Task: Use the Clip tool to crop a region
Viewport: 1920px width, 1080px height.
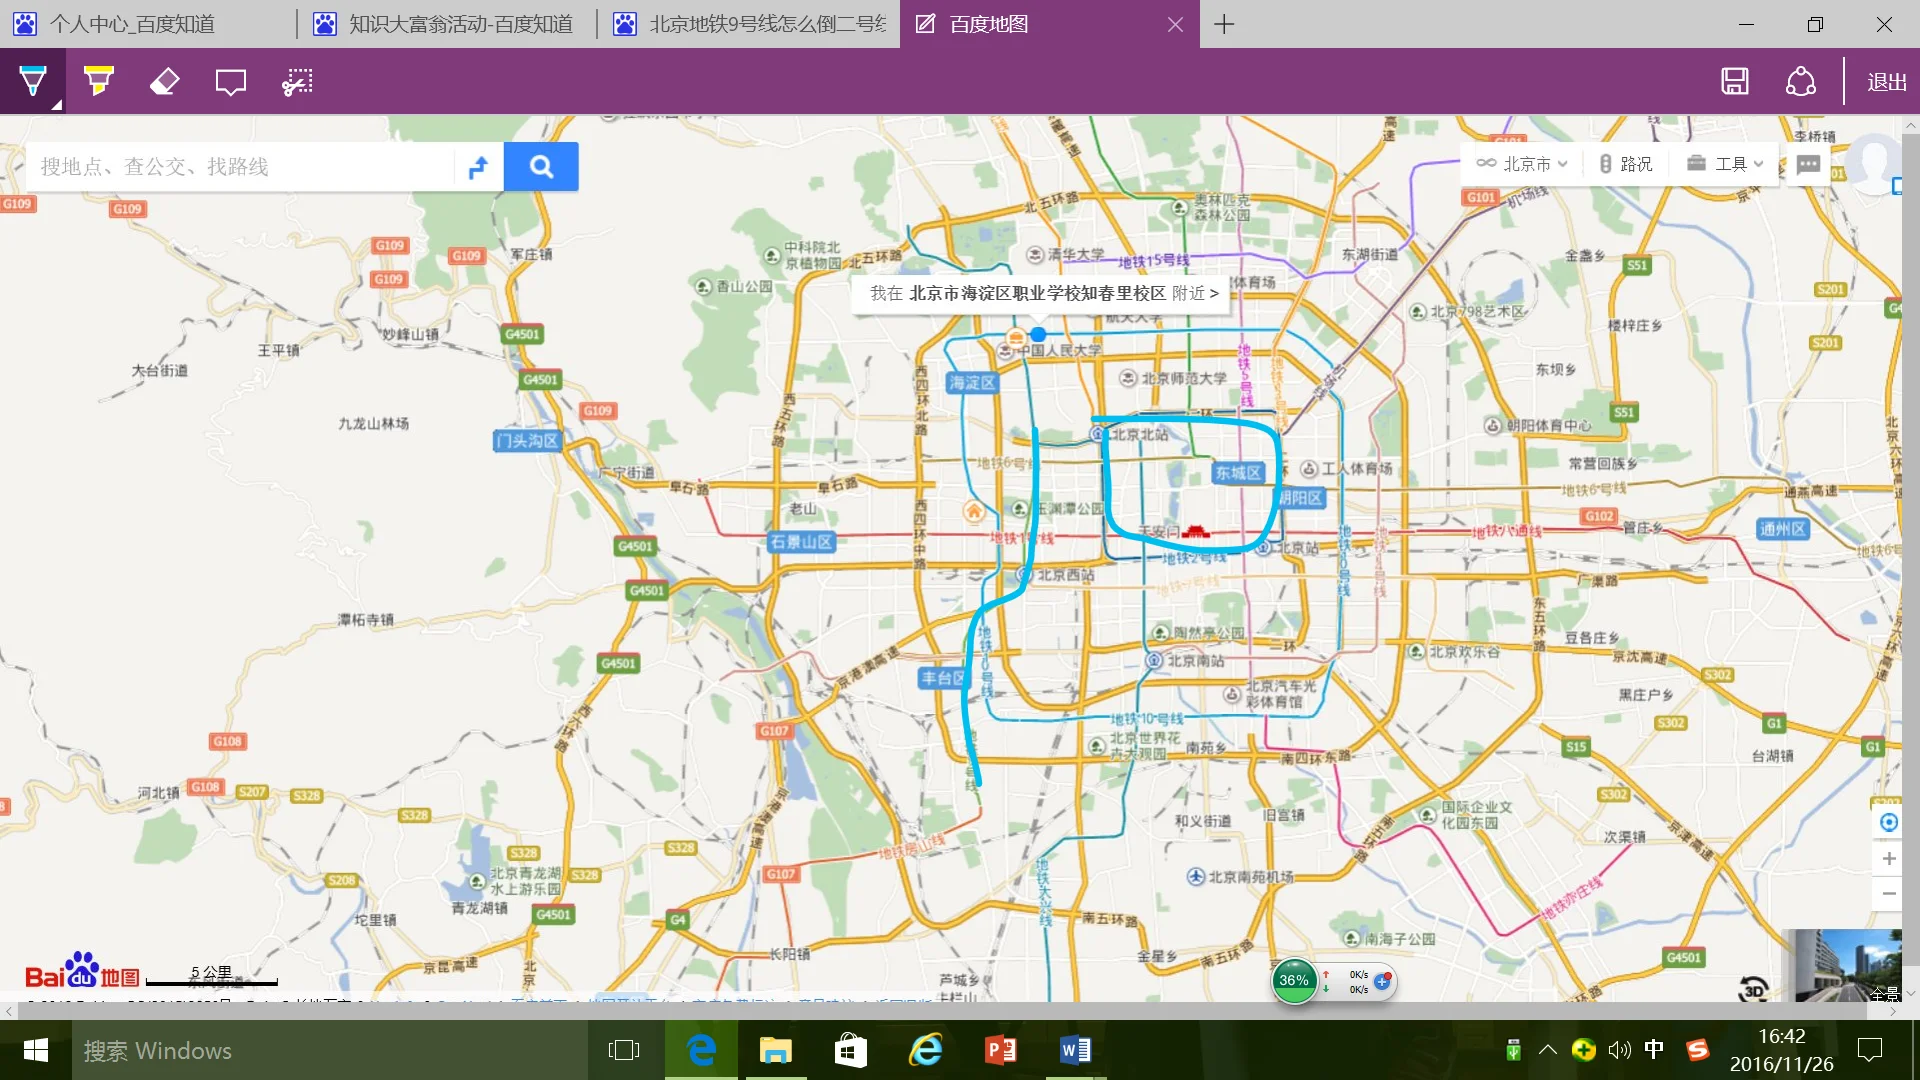Action: click(296, 81)
